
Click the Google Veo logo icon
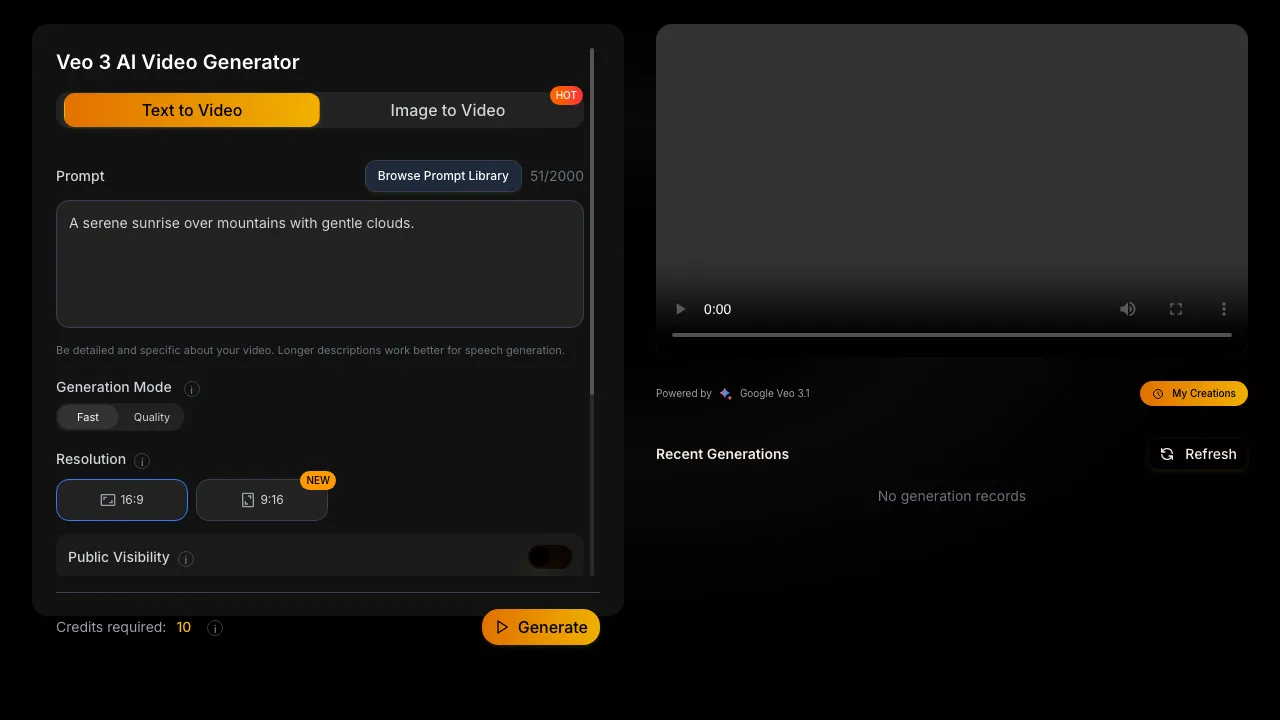724,393
